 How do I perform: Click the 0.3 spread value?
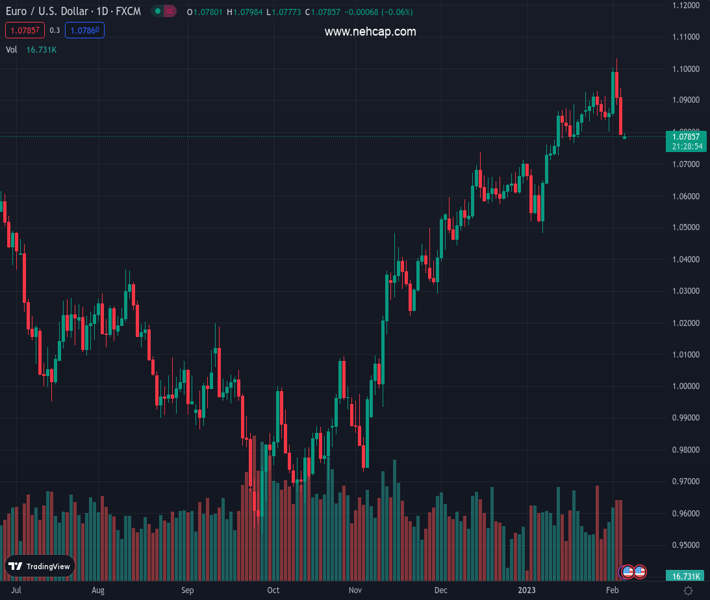55,31
